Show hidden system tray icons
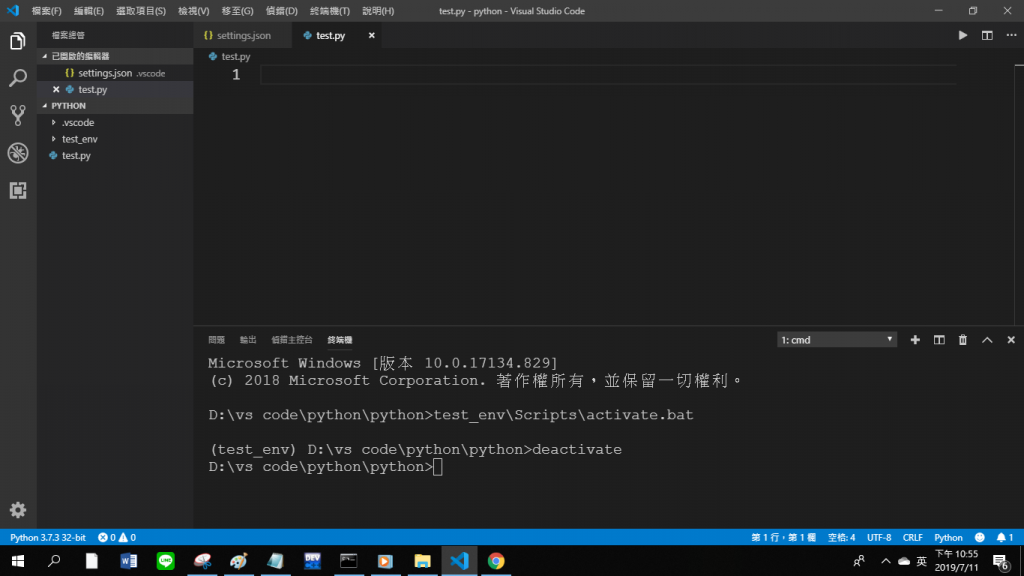1024x576 pixels. coord(886,561)
